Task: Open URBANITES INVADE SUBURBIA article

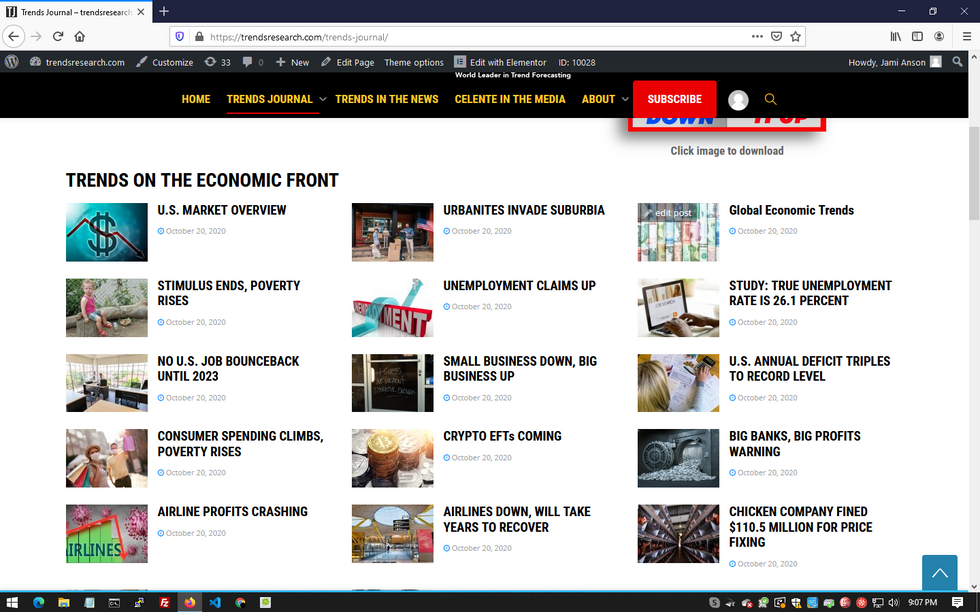Action: click(524, 210)
